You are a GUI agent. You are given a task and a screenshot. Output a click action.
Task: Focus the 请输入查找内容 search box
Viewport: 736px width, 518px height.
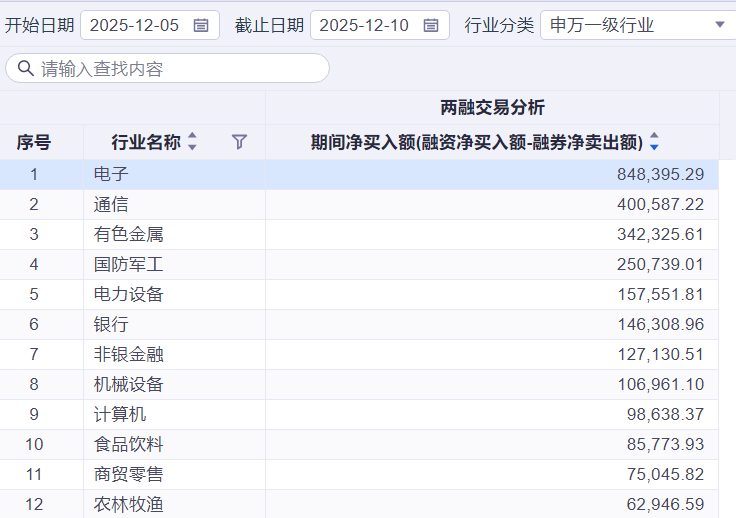[168, 69]
